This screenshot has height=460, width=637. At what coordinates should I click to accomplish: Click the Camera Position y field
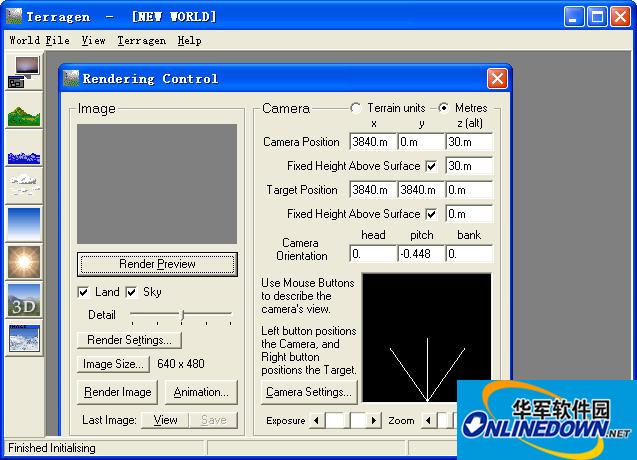pyautogui.click(x=421, y=142)
